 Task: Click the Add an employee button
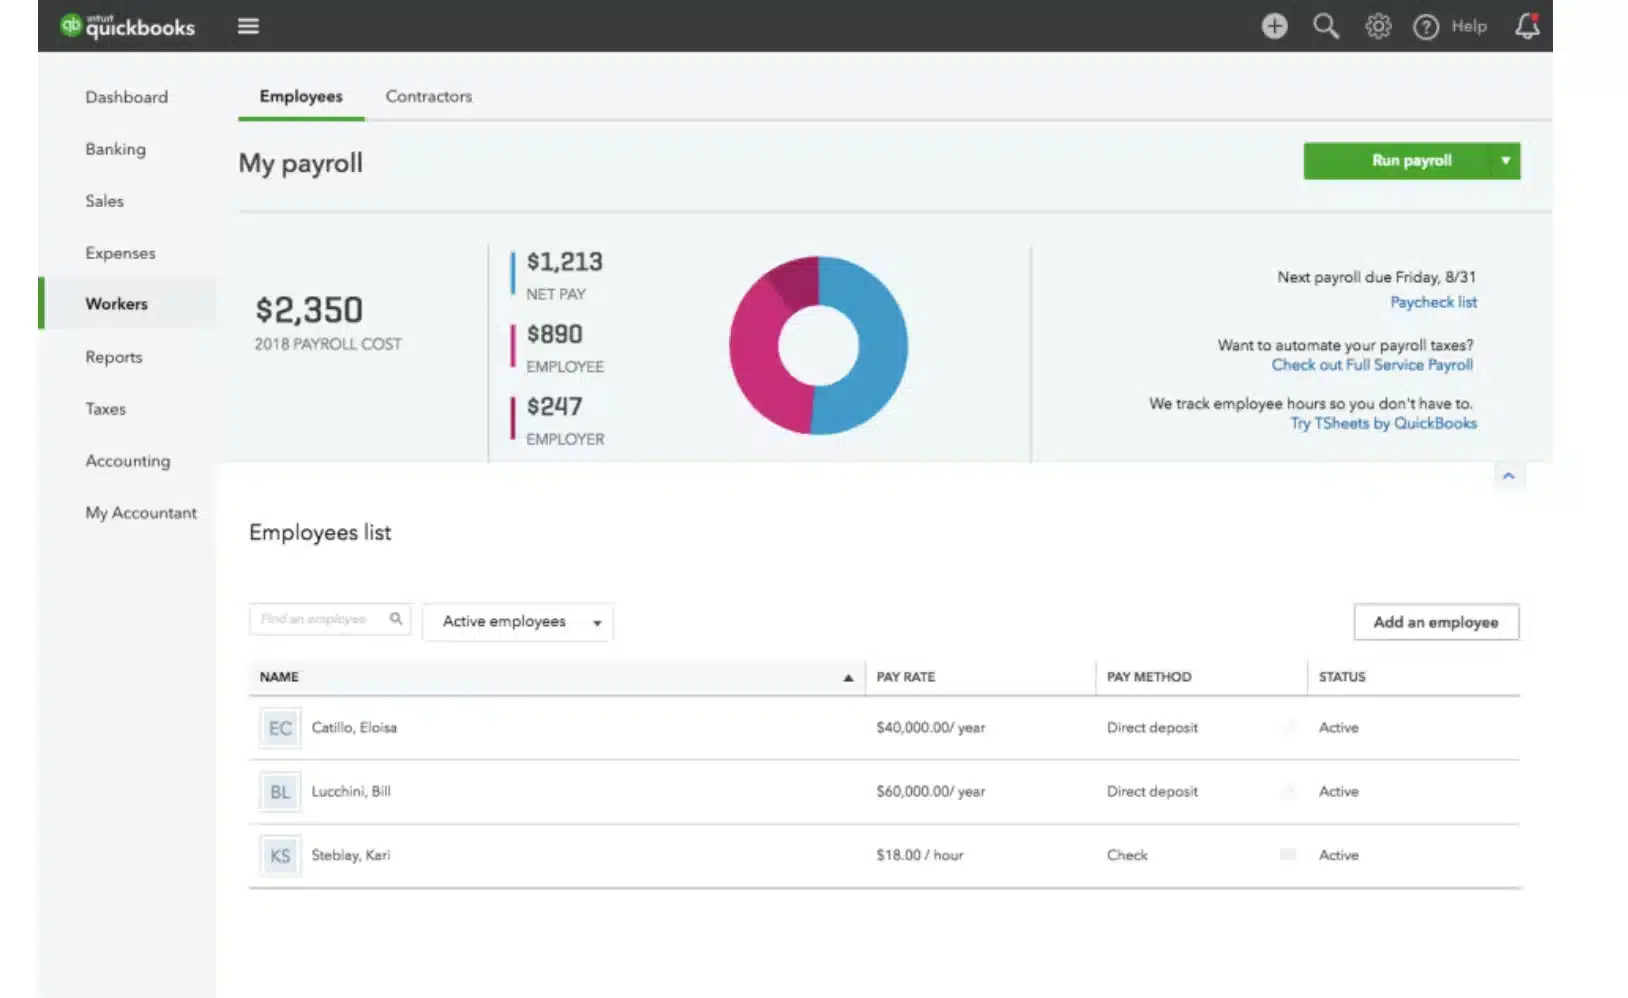click(1436, 621)
